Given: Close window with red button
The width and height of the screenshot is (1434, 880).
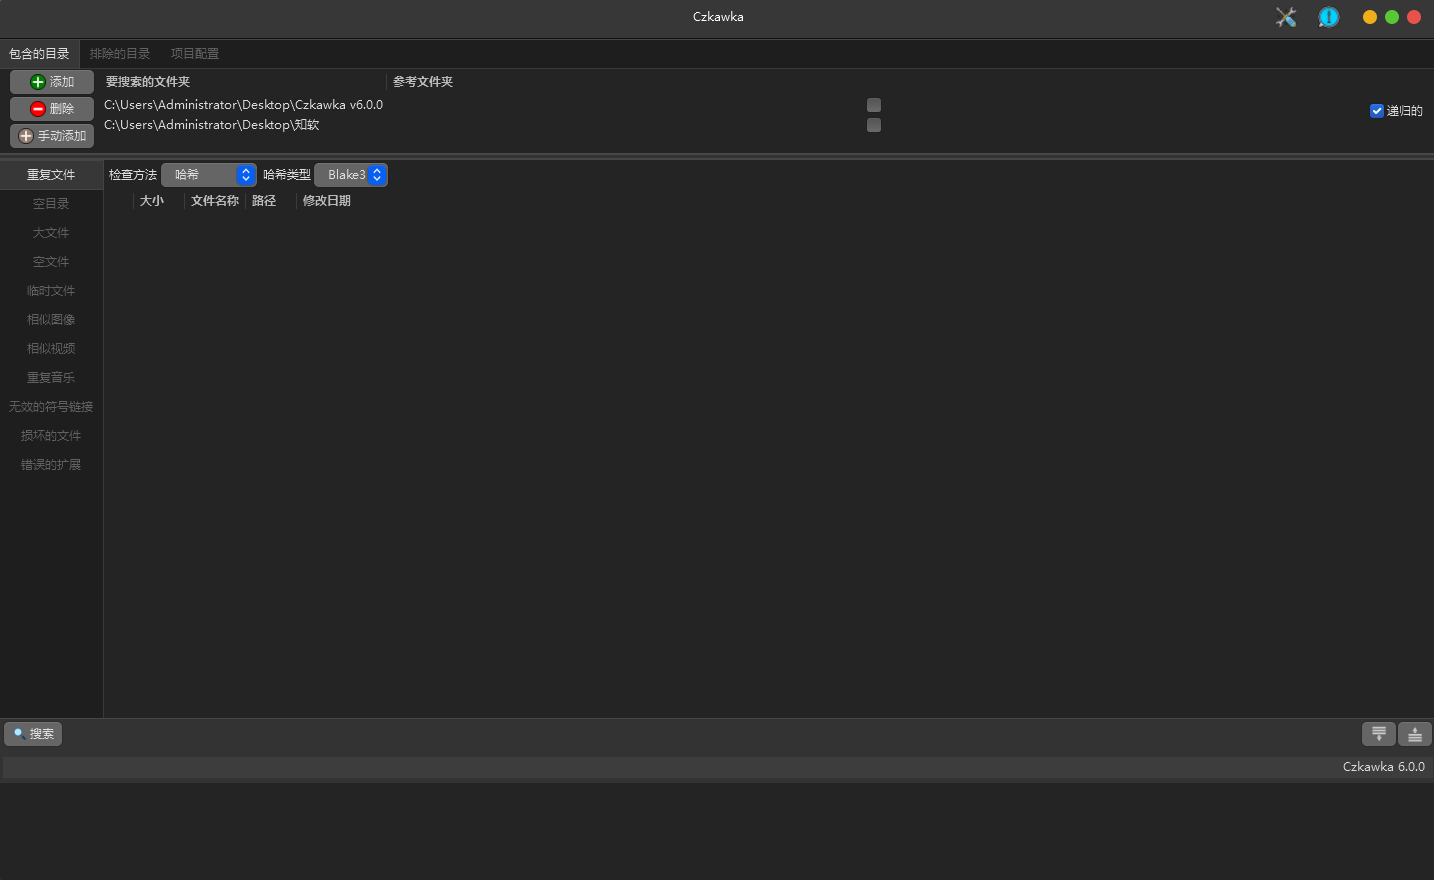Looking at the screenshot, I should (1414, 17).
